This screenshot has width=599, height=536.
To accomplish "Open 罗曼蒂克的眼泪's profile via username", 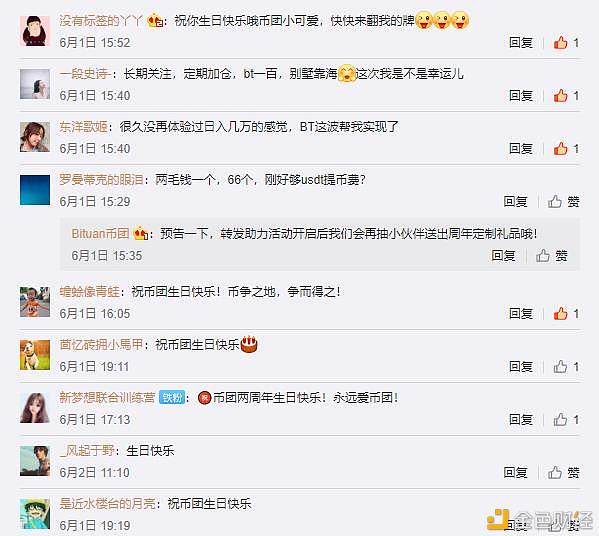I will point(101,179).
